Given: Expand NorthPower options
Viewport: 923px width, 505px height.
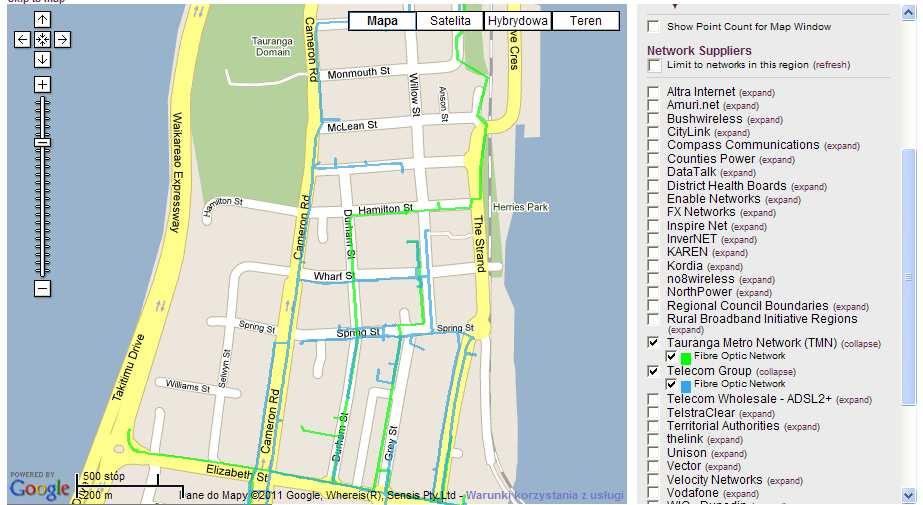Looking at the screenshot, I should pos(754,293).
